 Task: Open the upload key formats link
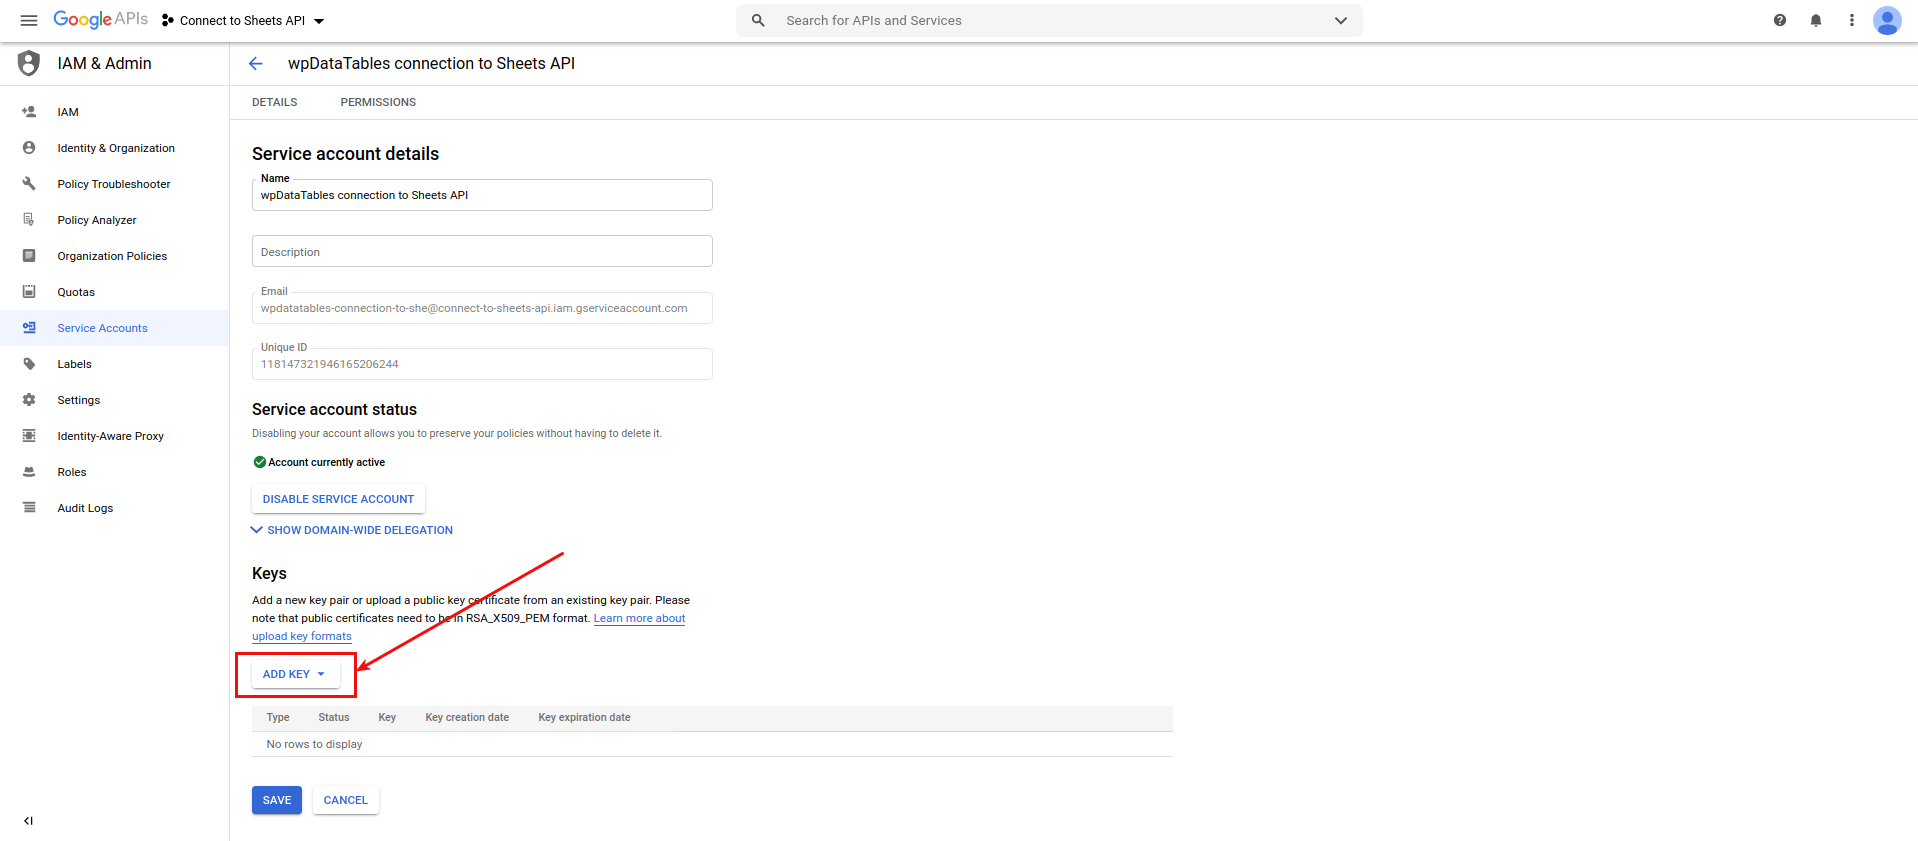click(302, 636)
